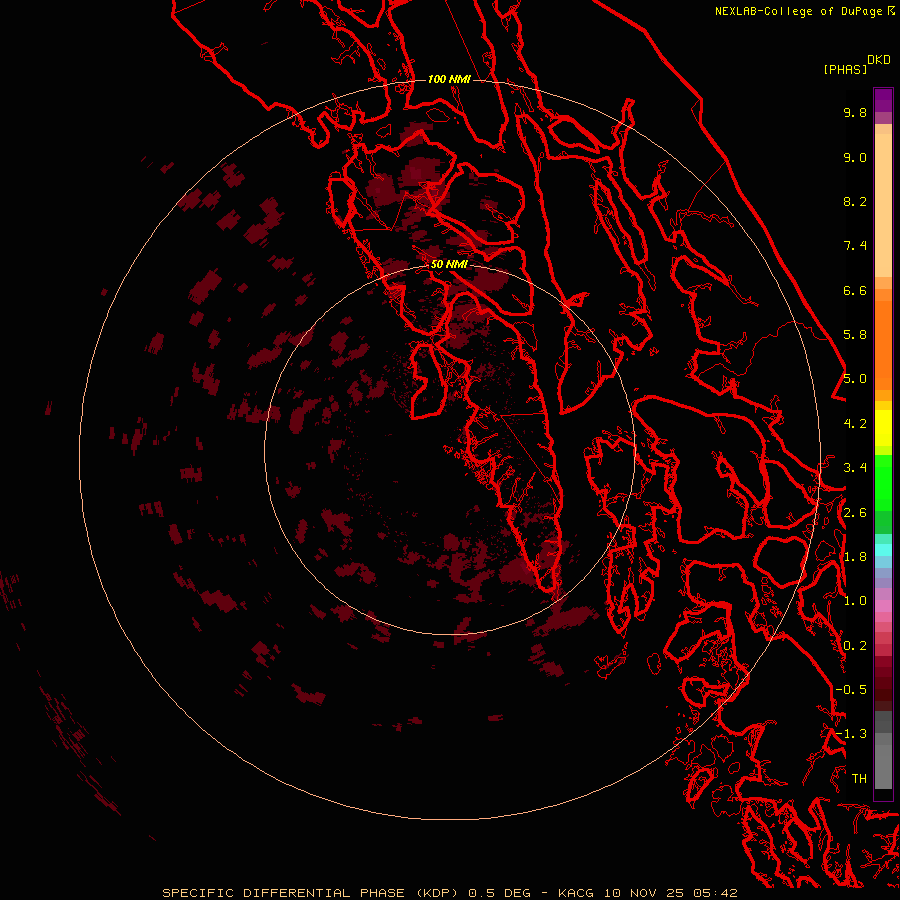Click the 9.0 legend value
The width and height of the screenshot is (900, 900).
855,157
